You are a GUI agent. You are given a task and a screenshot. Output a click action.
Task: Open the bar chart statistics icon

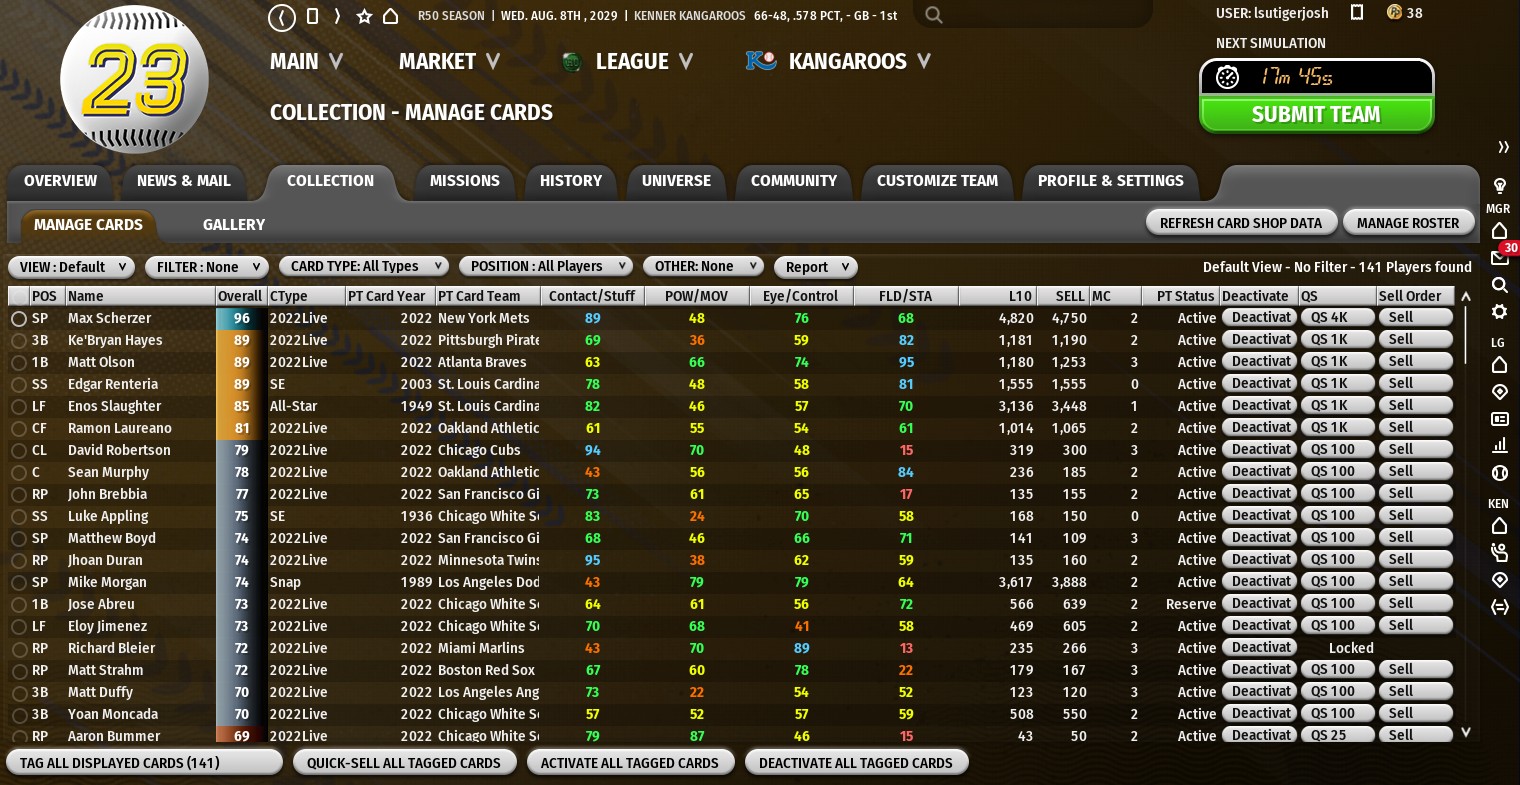pos(1499,446)
